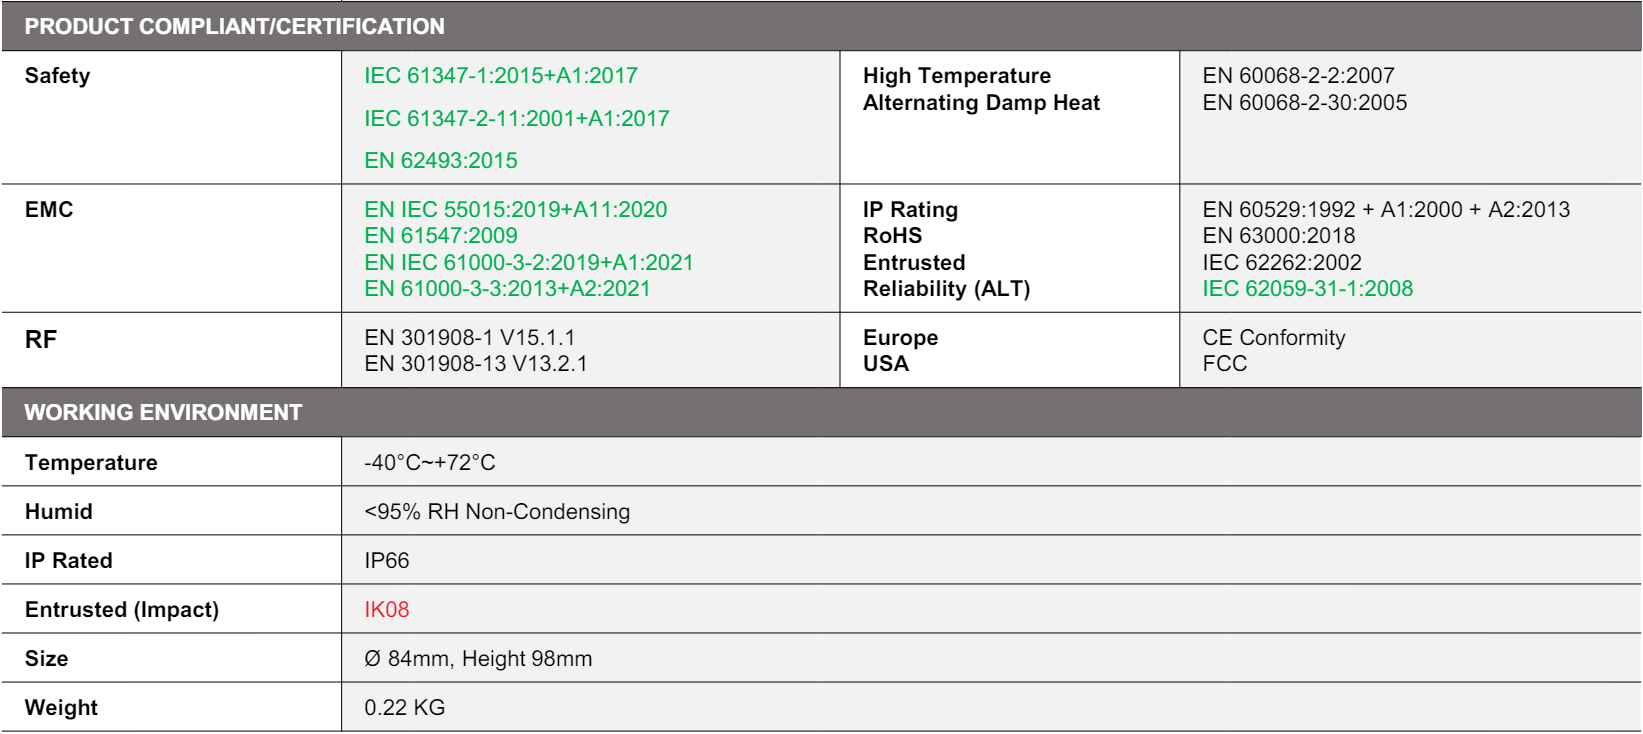Click the Working Environment section header
This screenshot has height=734, width=1643.
tap(163, 413)
